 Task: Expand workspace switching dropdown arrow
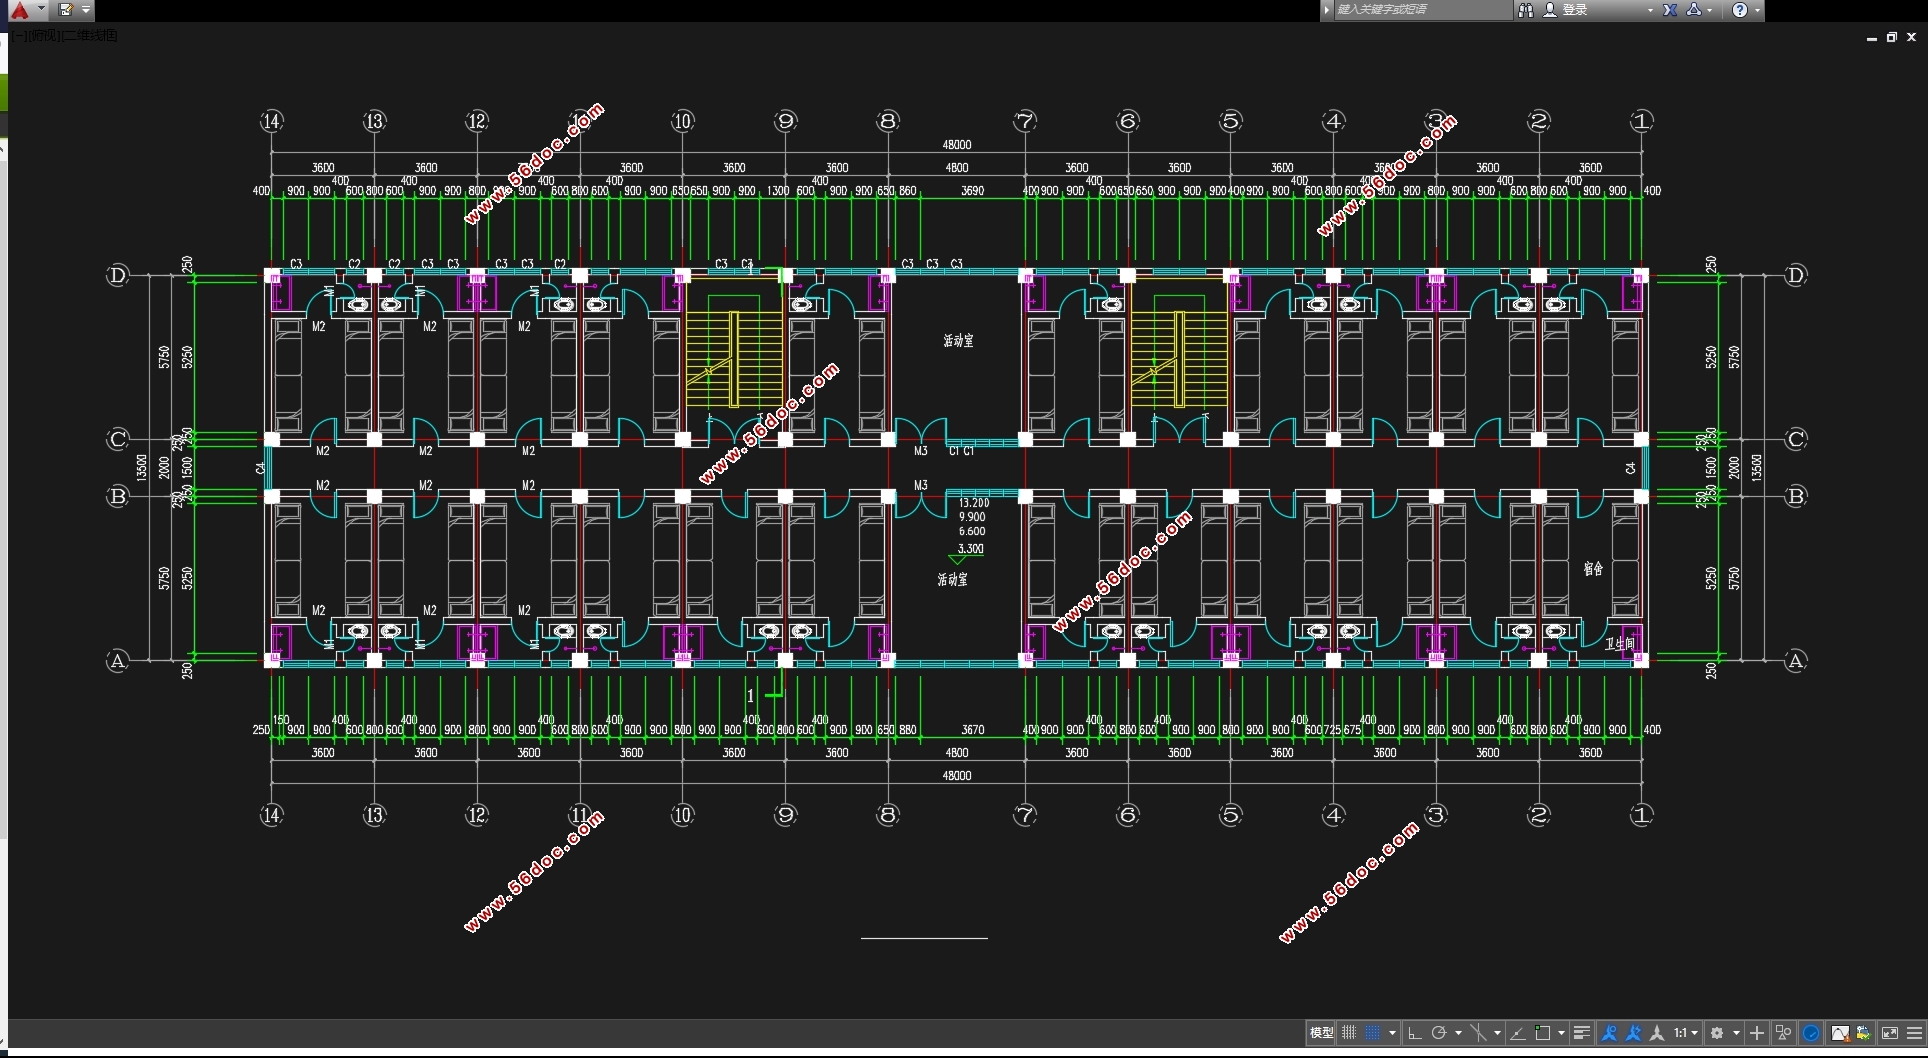pyautogui.click(x=1736, y=1033)
